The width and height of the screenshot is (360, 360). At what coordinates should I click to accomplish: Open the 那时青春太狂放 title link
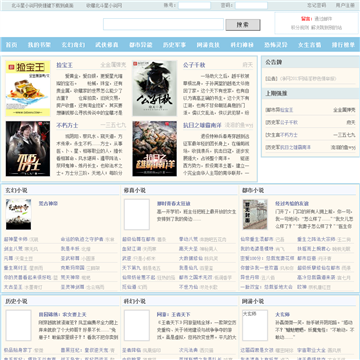[x=174, y=203]
